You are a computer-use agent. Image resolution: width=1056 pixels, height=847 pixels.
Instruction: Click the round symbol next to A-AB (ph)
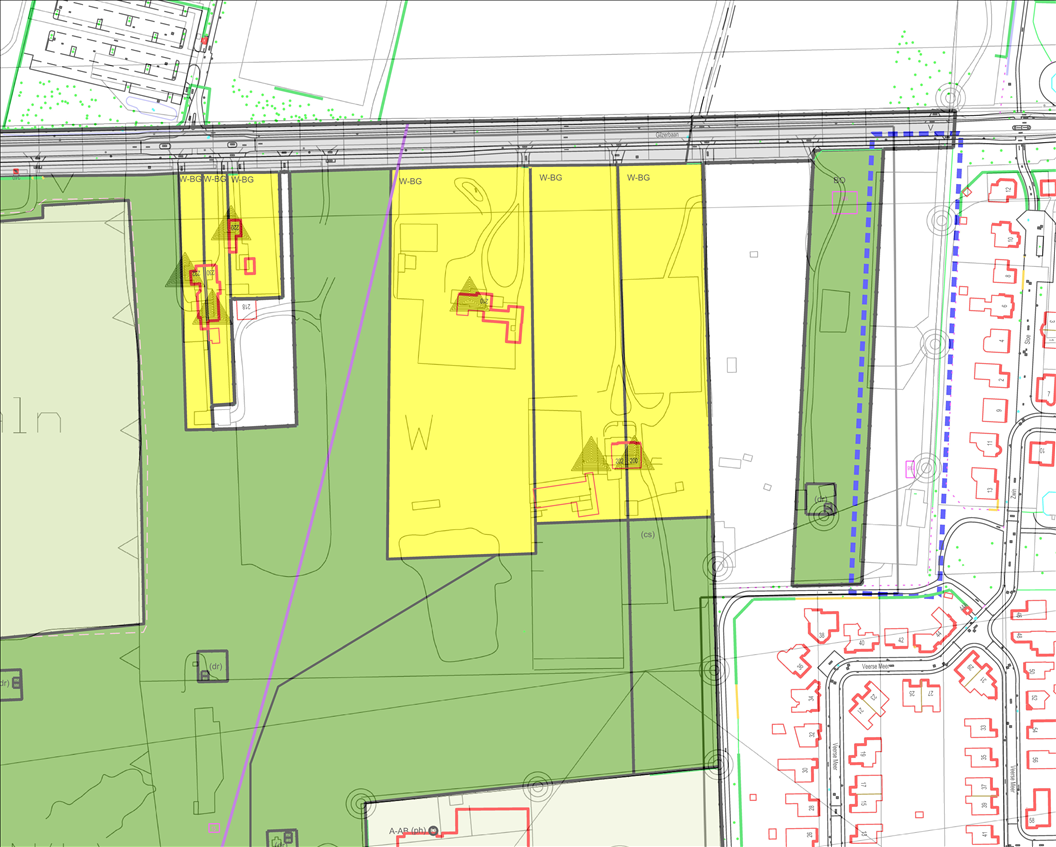[433, 831]
